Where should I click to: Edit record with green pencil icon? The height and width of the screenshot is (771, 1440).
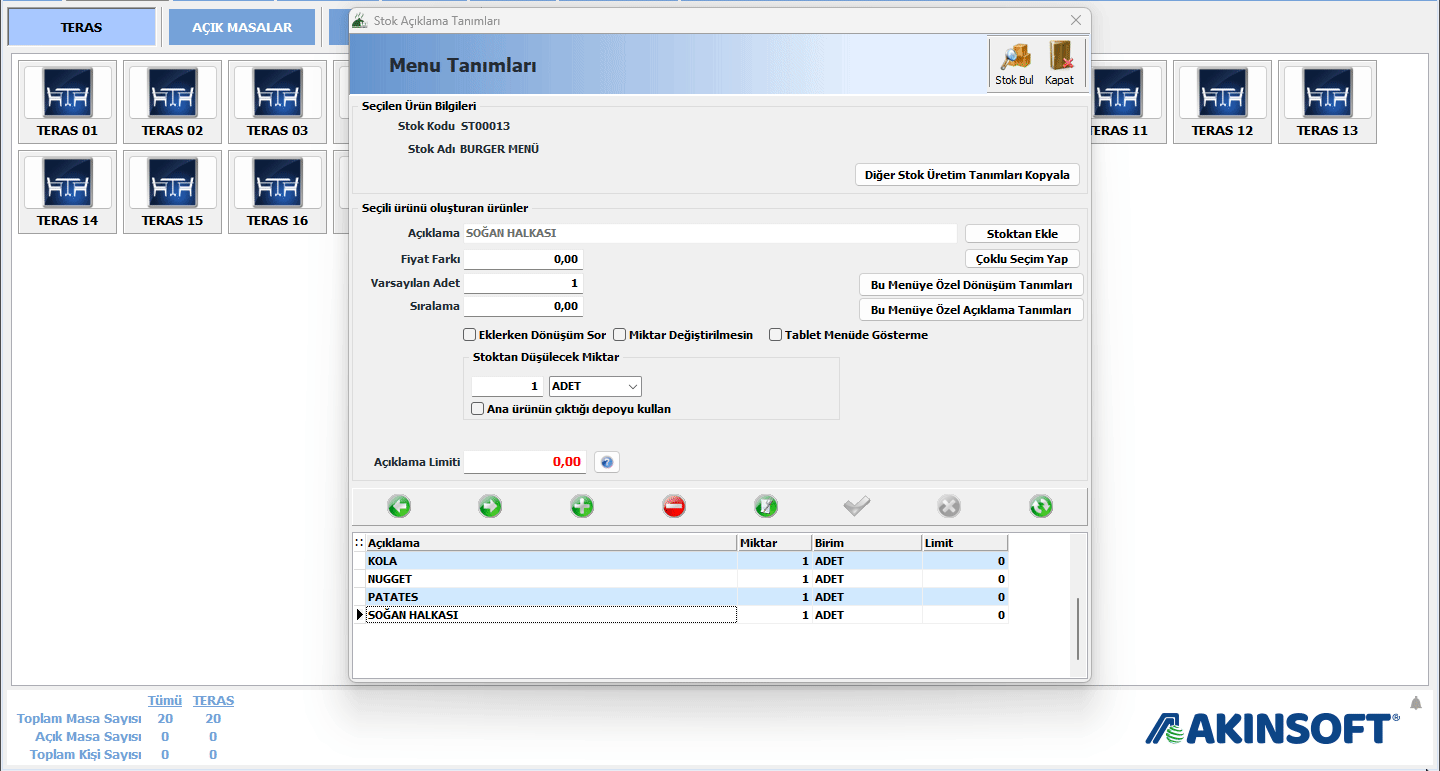tap(765, 507)
